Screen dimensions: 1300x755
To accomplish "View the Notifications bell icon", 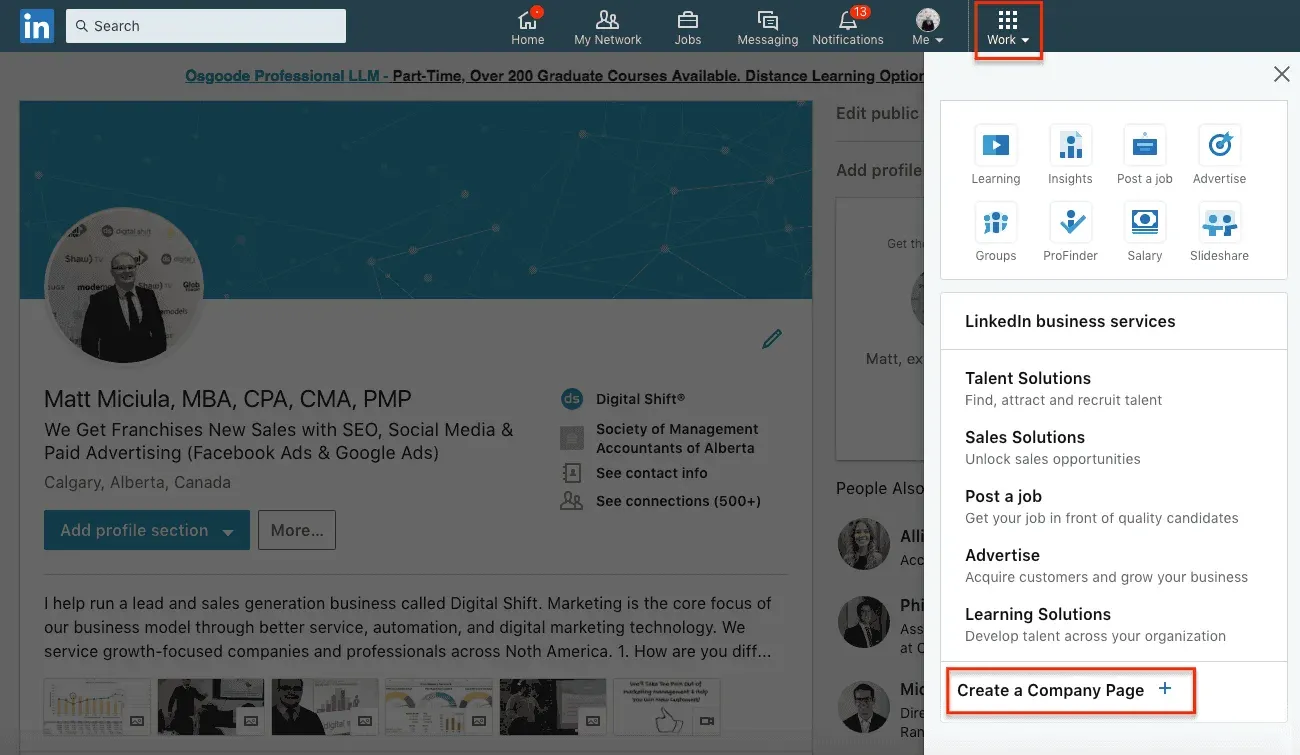I will pos(847,26).
